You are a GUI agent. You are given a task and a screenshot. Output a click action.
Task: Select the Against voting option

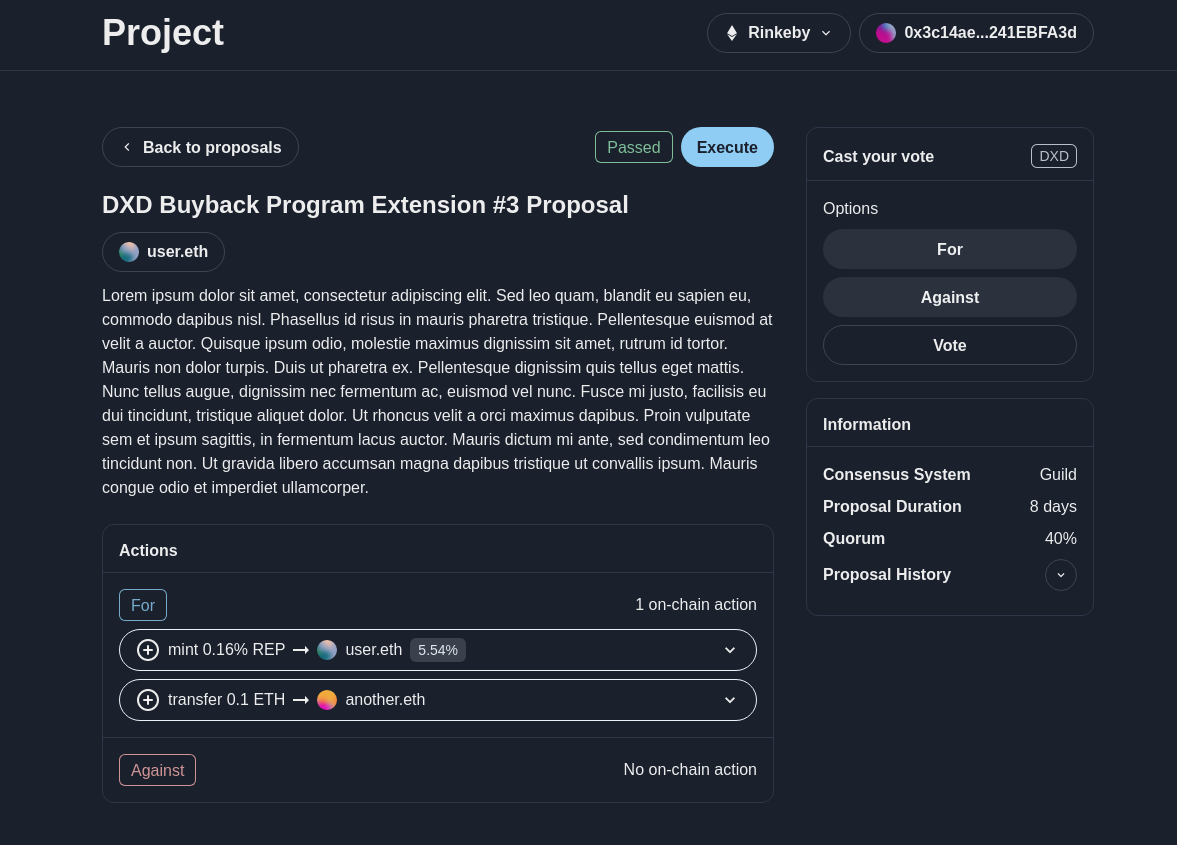(949, 297)
